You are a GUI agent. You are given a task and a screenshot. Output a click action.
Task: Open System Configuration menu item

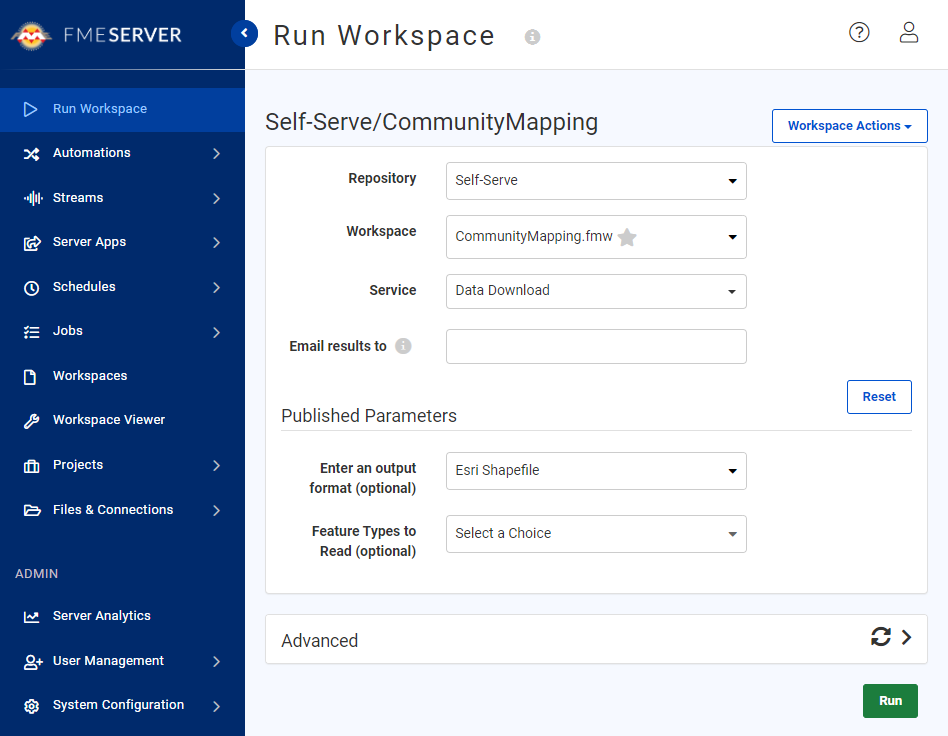coord(122,705)
